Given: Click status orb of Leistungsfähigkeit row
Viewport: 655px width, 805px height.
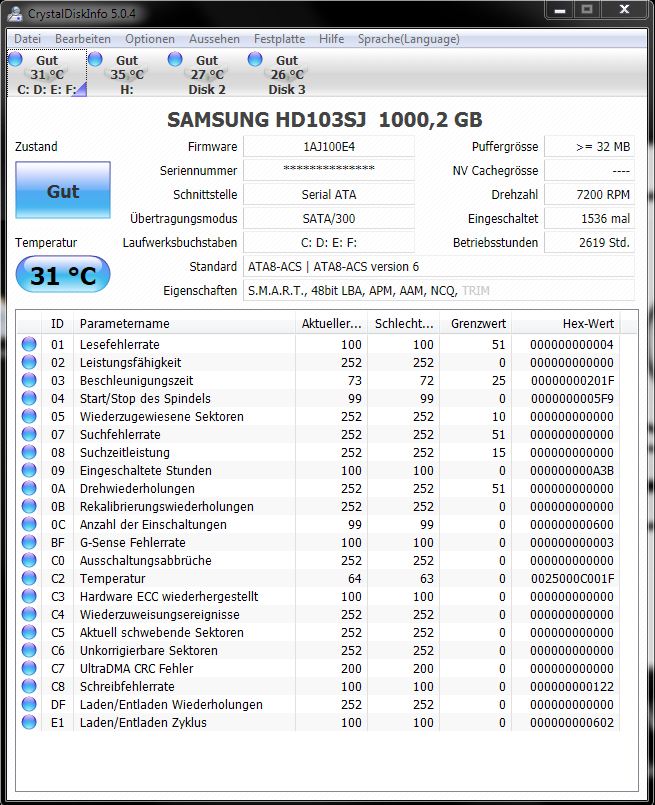Looking at the screenshot, I should point(29,362).
